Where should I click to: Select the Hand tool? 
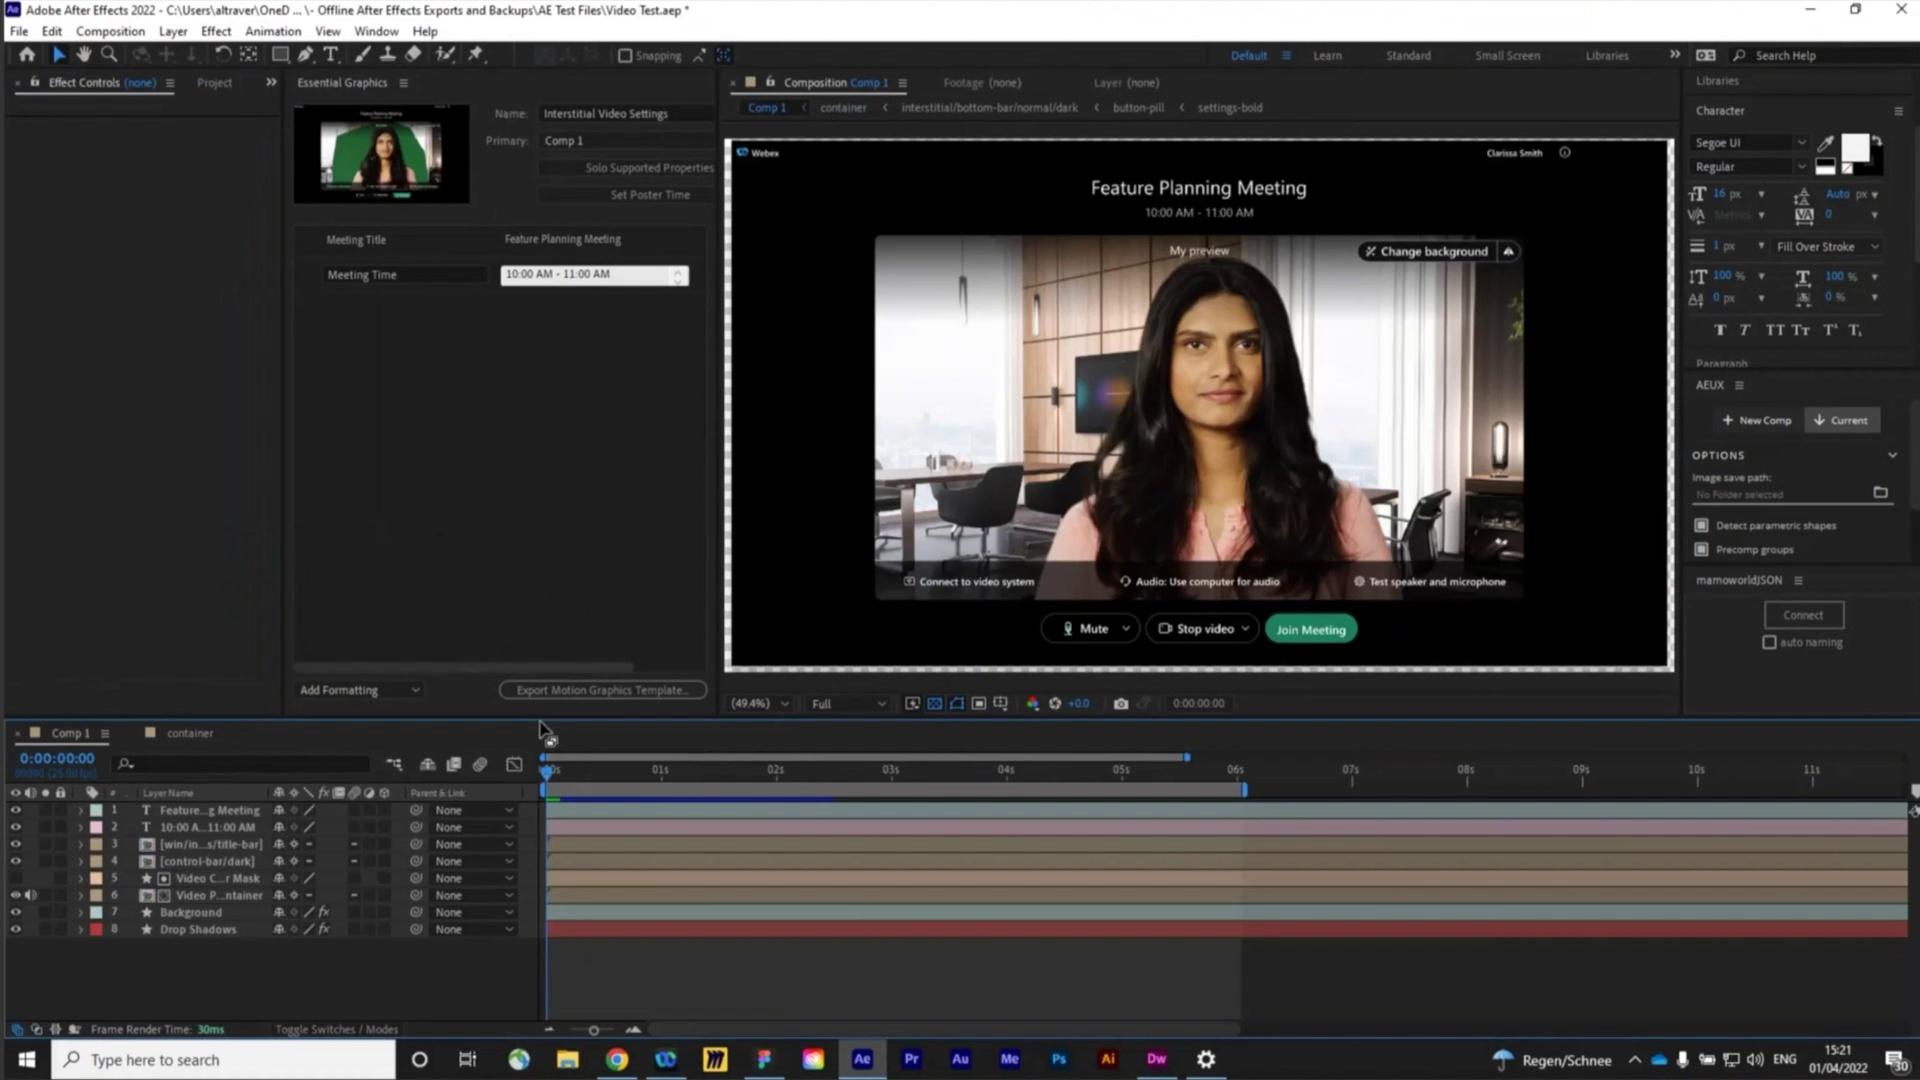tap(84, 55)
